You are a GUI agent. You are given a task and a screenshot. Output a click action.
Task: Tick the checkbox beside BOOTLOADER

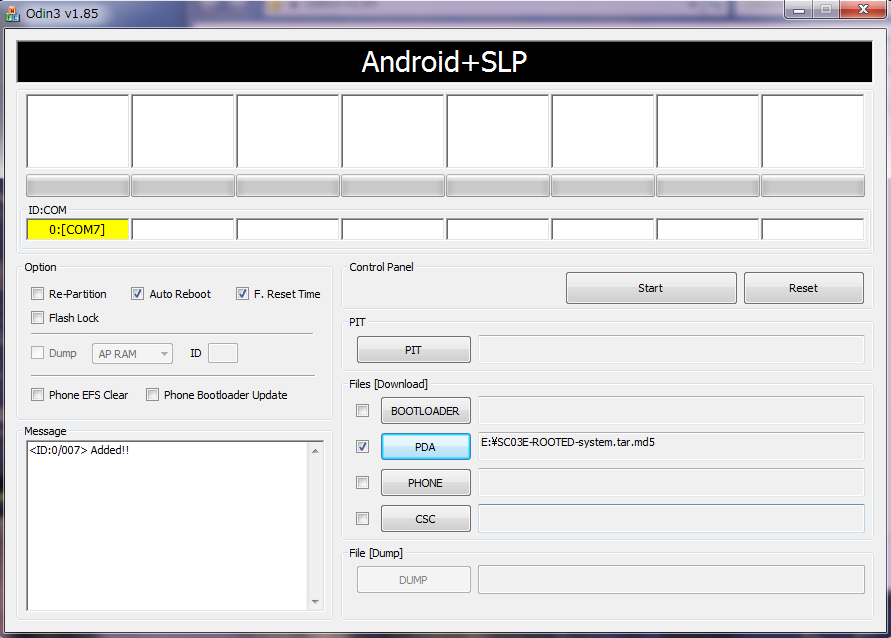[362, 410]
